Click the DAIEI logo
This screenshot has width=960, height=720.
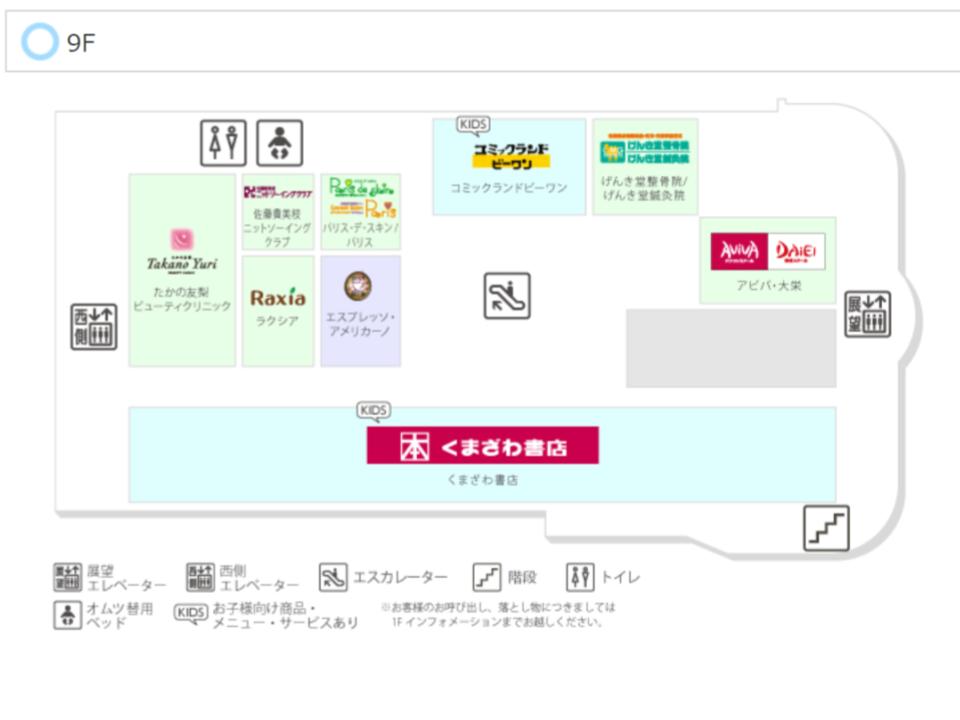coord(796,251)
